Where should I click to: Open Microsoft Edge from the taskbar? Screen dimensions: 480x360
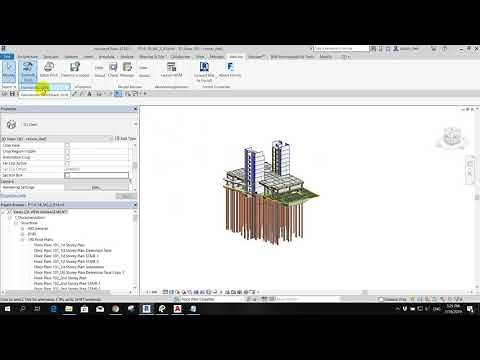click(x=53, y=309)
